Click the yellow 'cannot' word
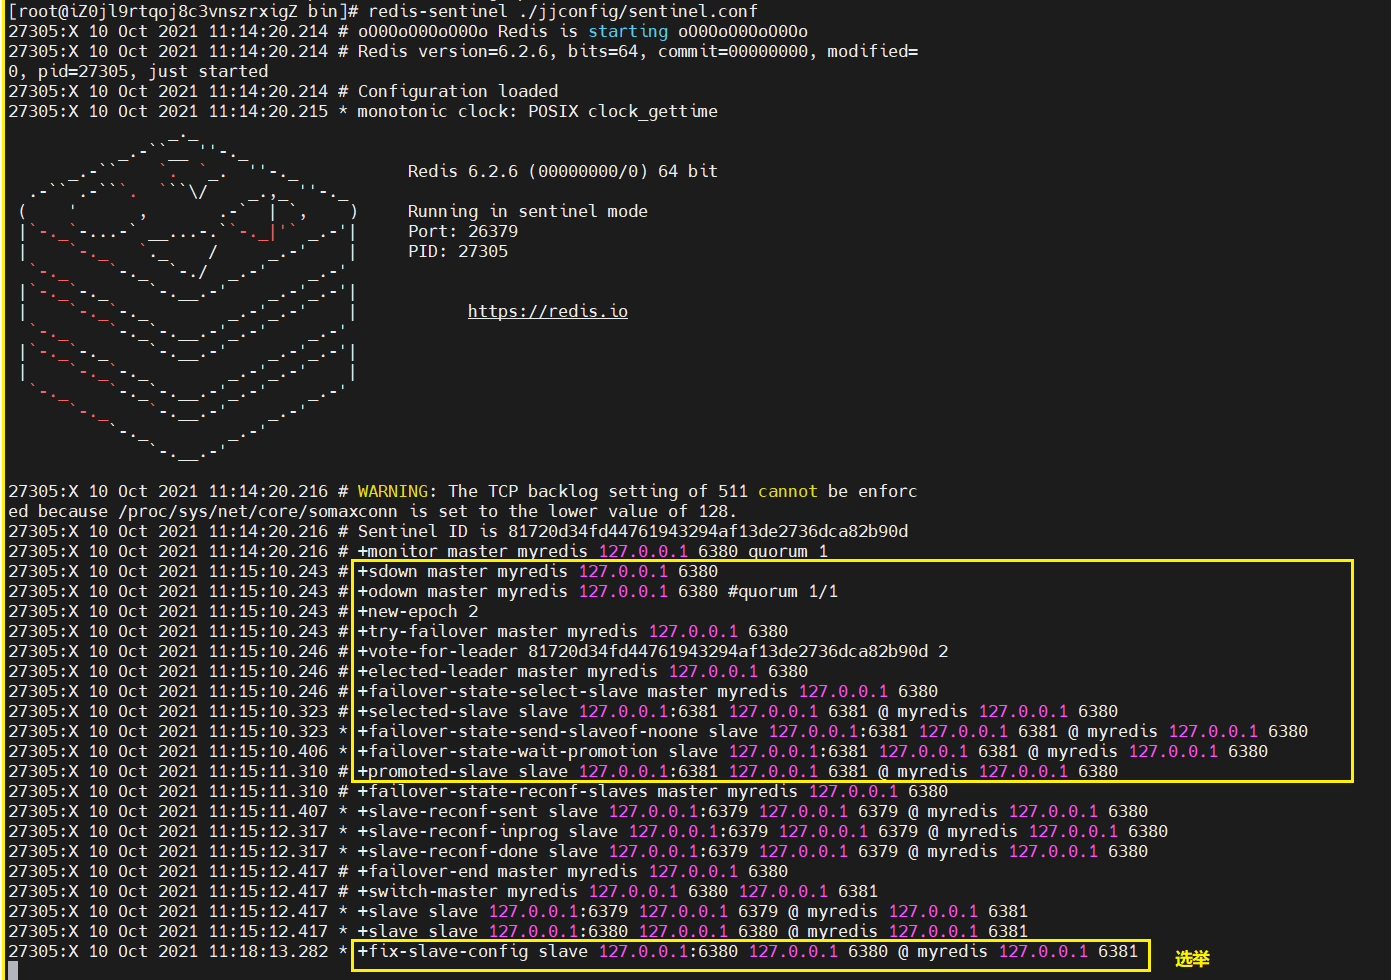The image size is (1391, 980). pos(788,491)
